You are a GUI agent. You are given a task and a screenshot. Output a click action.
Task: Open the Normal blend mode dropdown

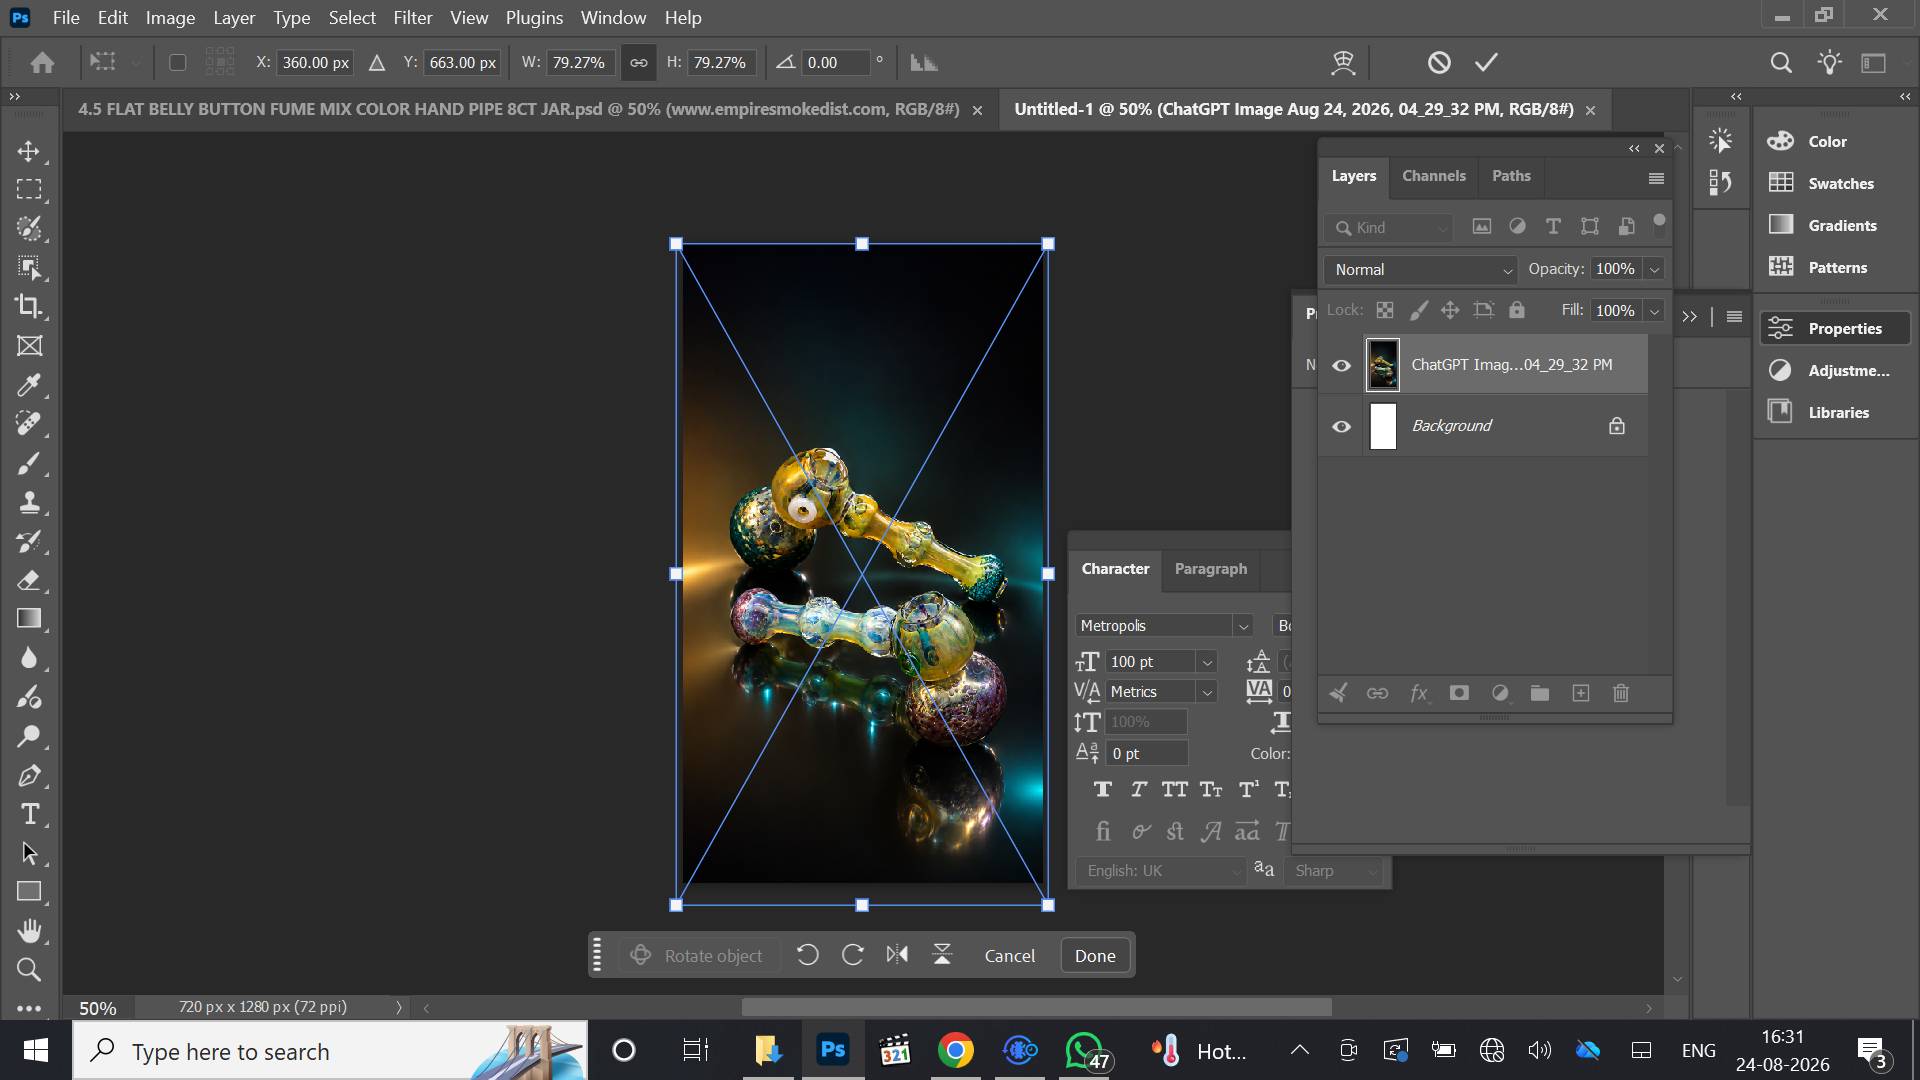(x=1421, y=269)
